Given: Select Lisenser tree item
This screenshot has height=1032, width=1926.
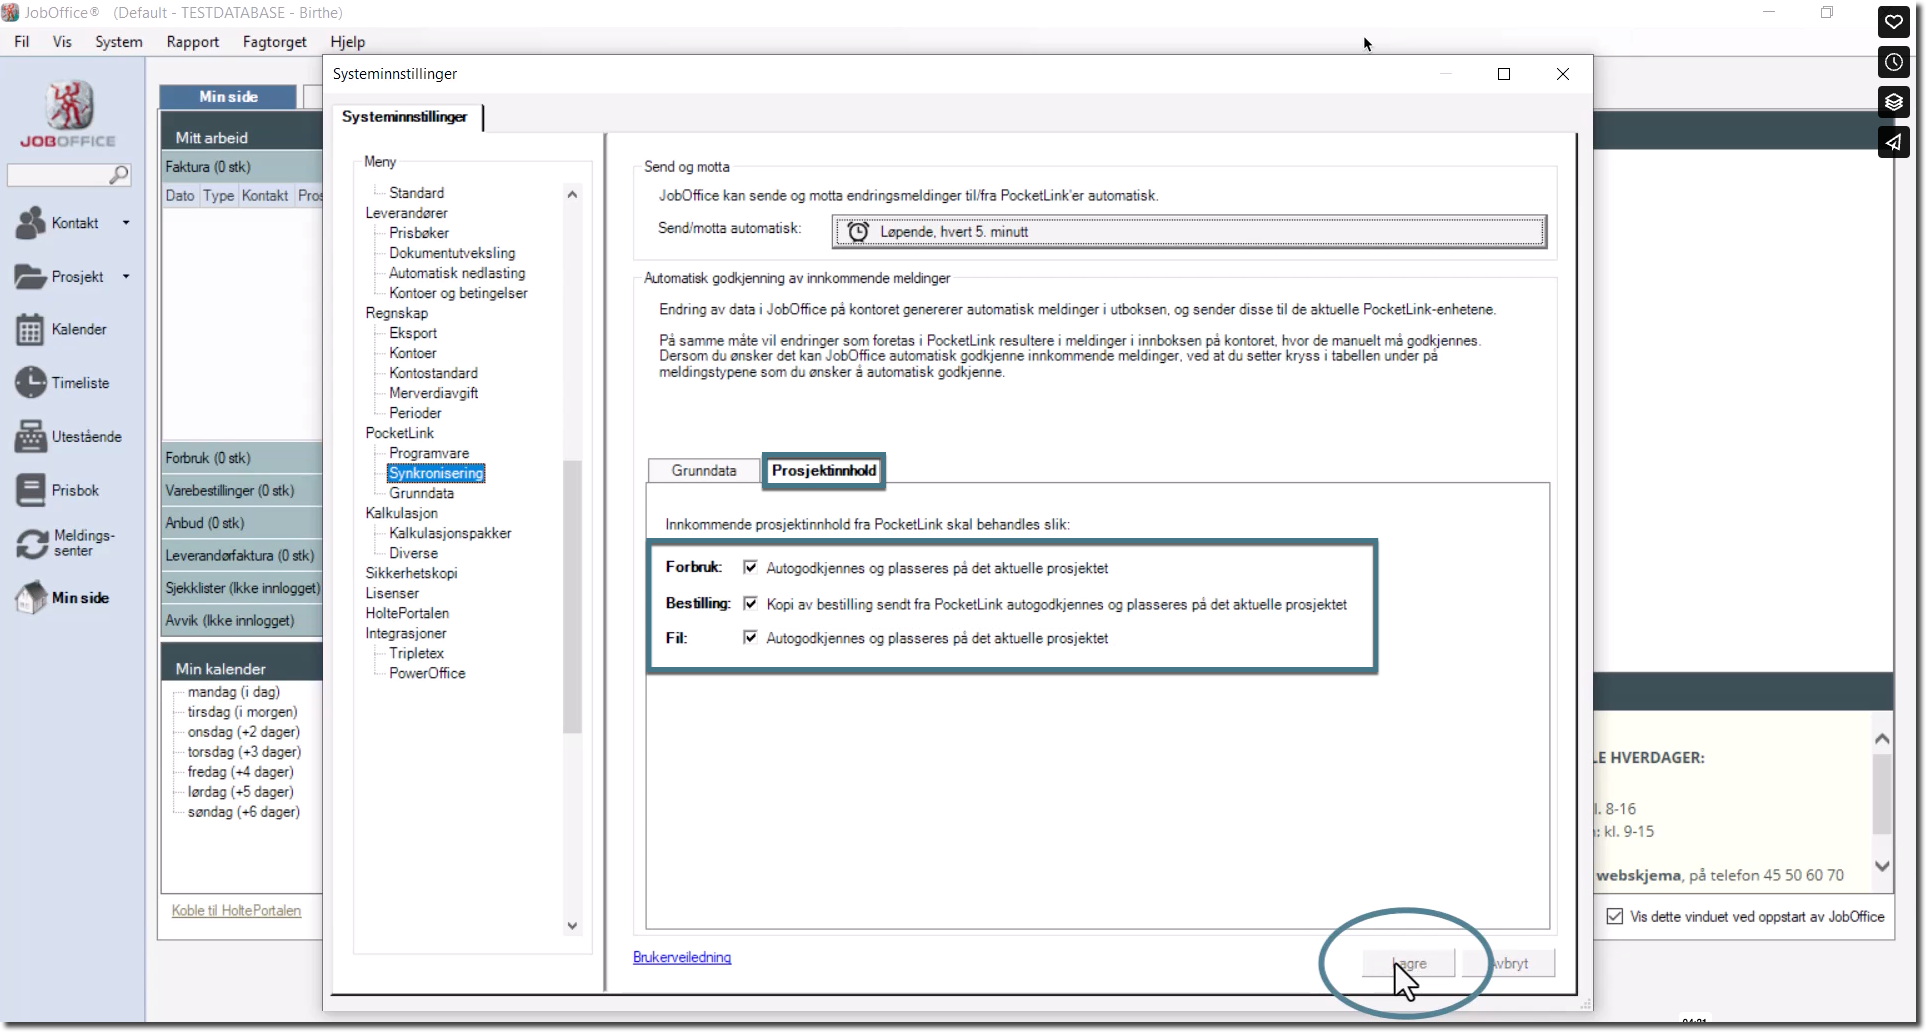Looking at the screenshot, I should click(x=392, y=593).
